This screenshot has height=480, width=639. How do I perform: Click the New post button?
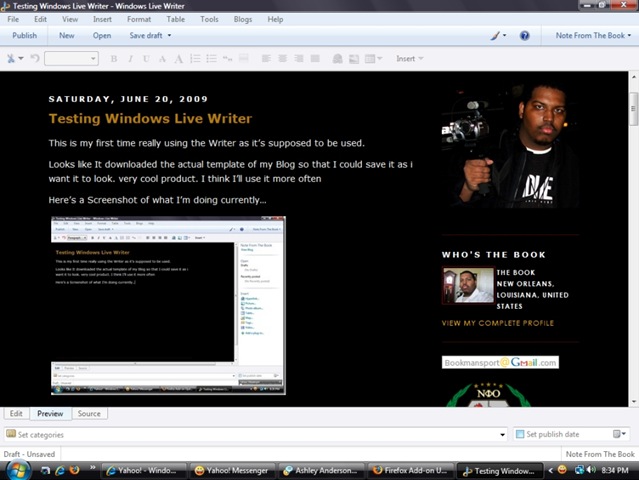click(66, 35)
